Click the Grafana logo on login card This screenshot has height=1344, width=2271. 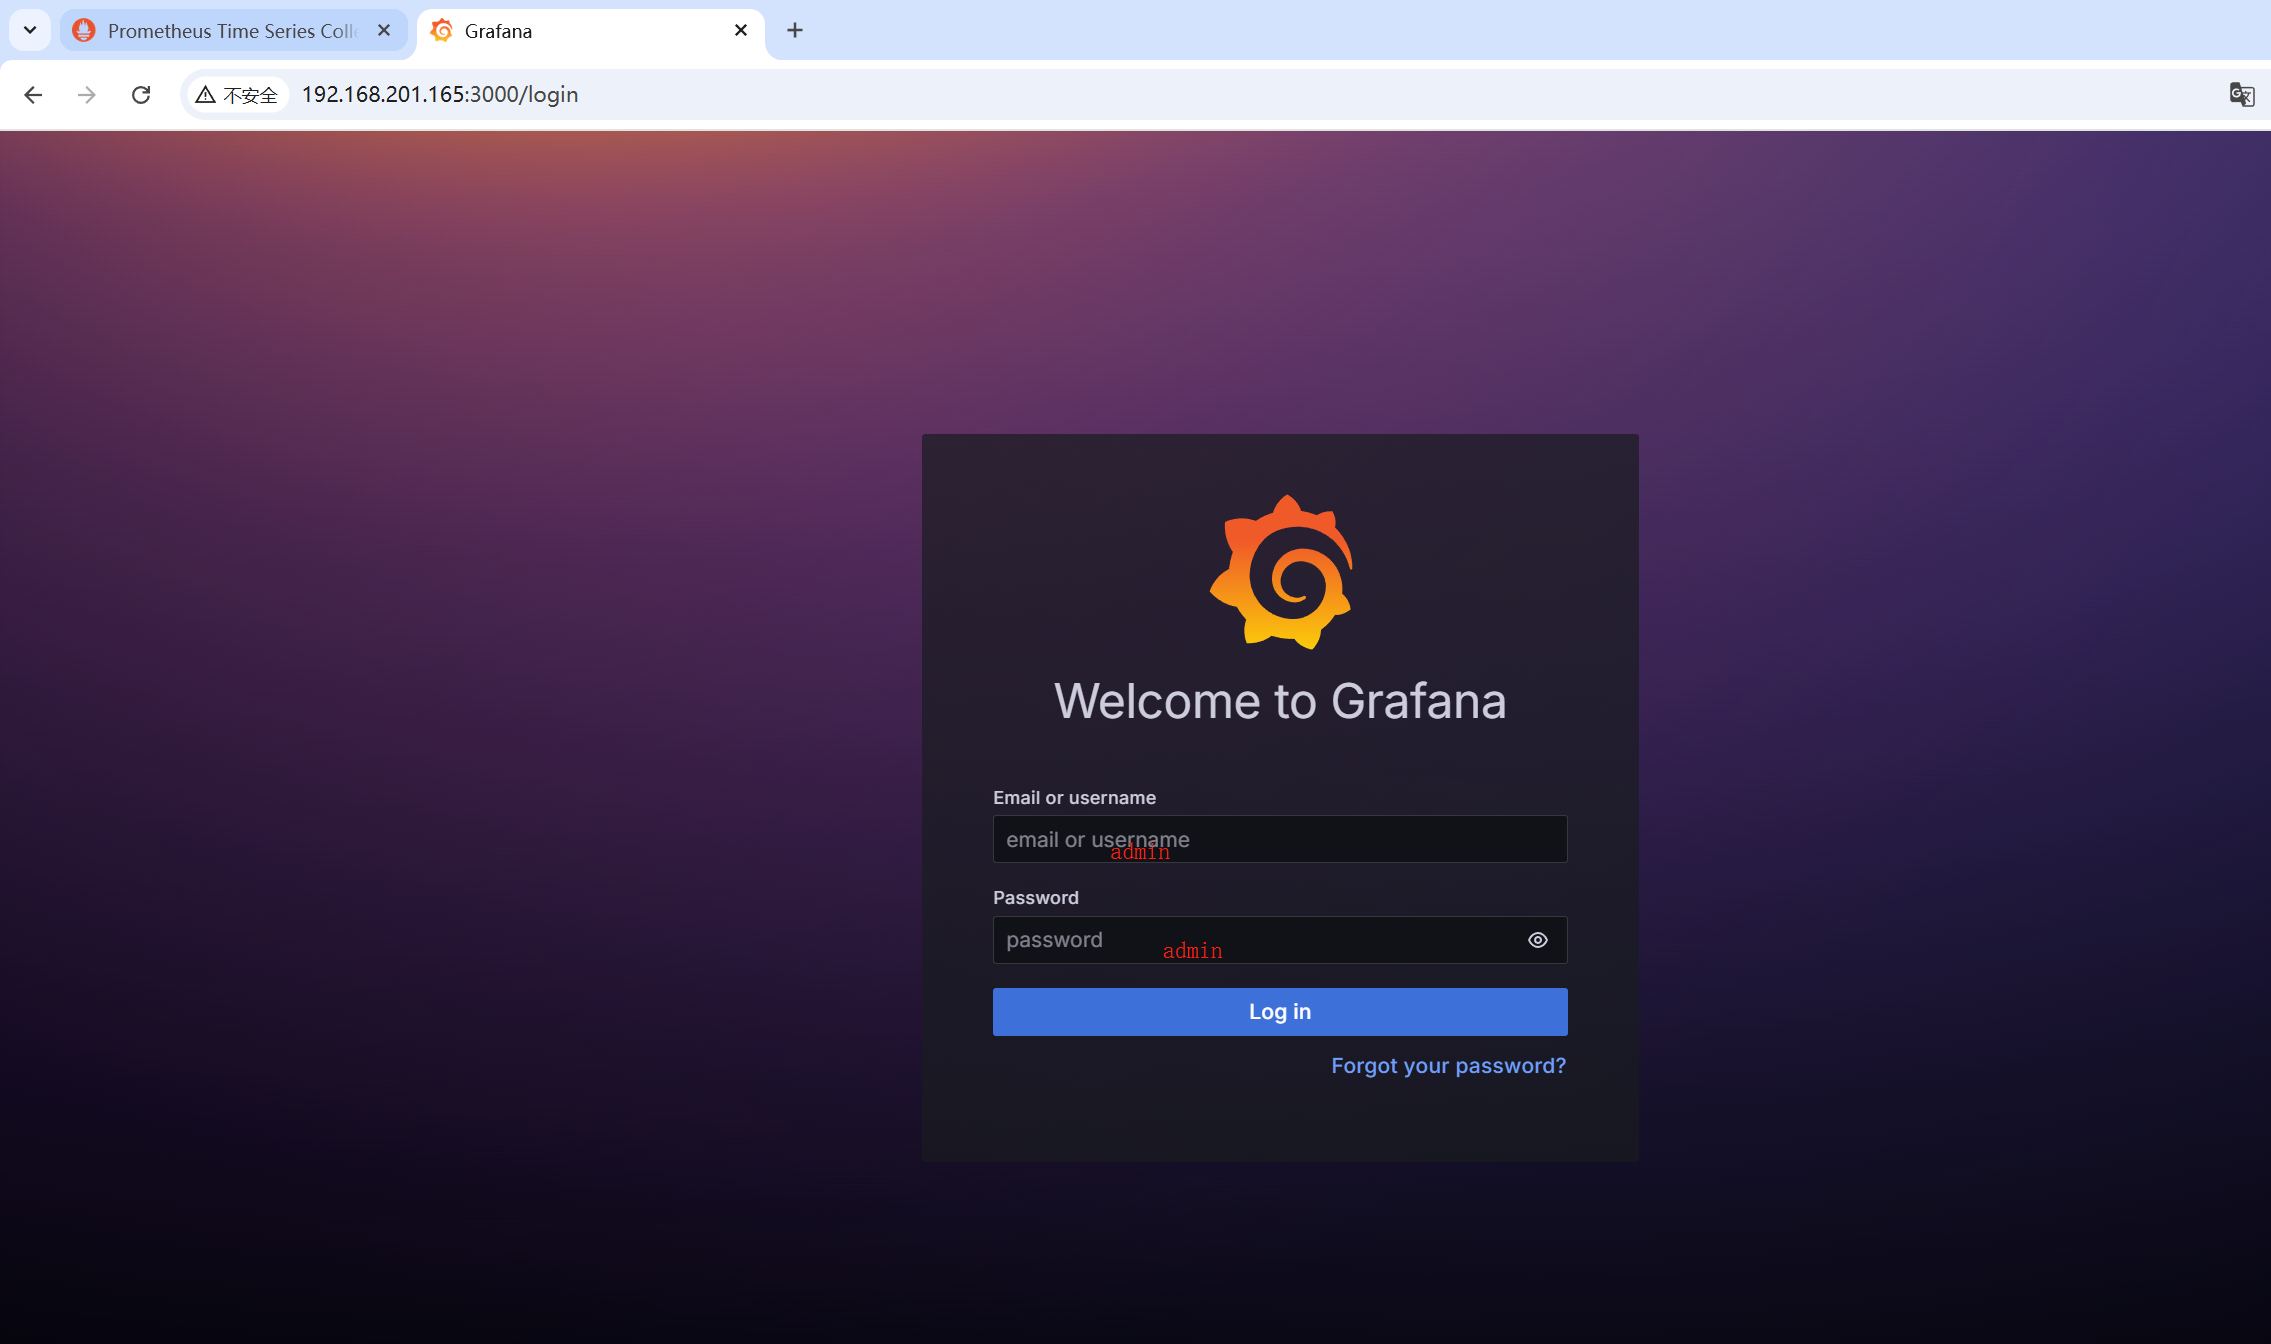point(1281,572)
